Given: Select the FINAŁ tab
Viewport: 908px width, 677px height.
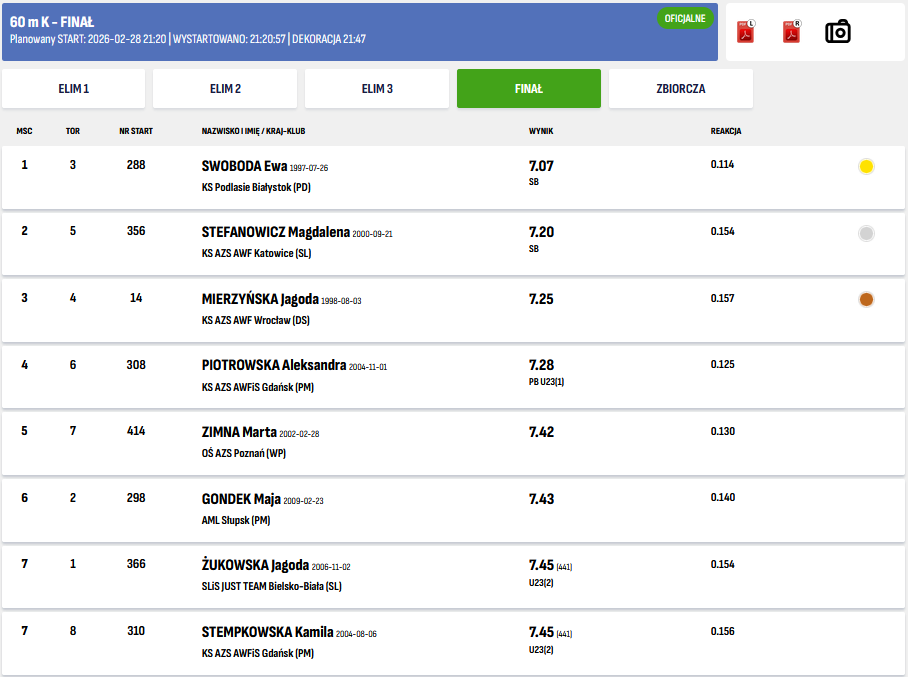Looking at the screenshot, I should [x=528, y=89].
